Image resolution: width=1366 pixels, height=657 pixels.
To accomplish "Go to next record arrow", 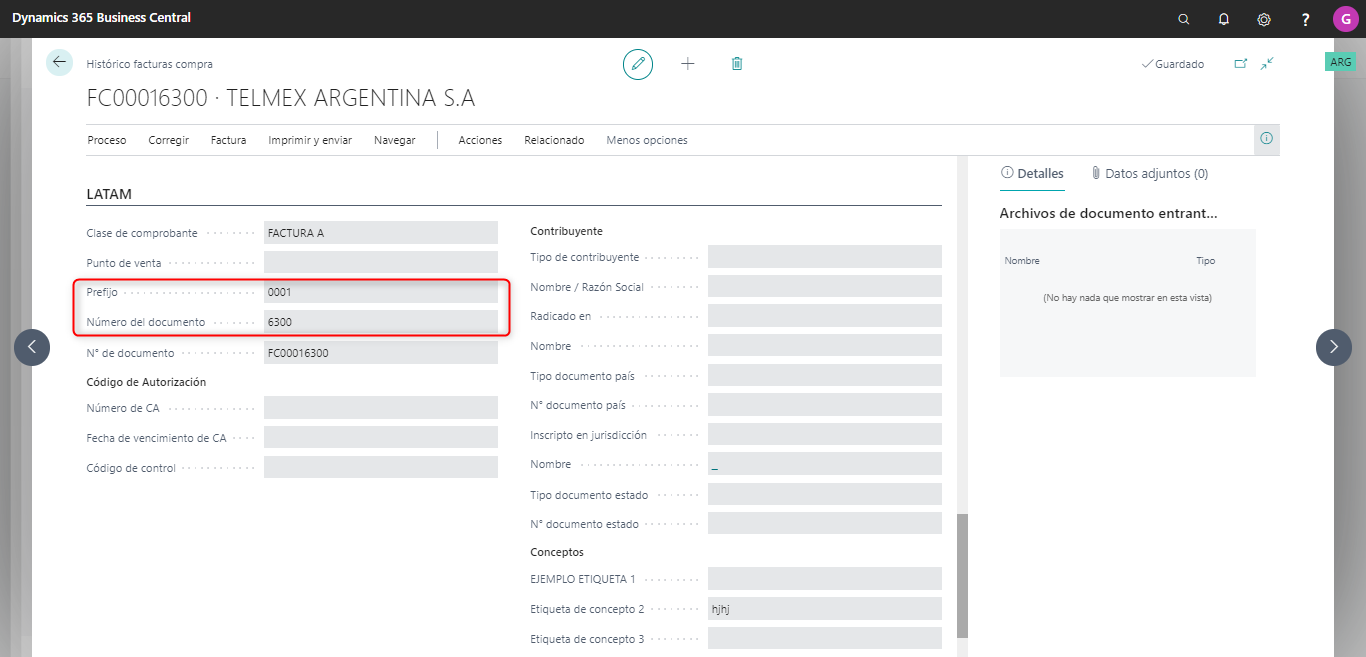I will tap(1334, 347).
